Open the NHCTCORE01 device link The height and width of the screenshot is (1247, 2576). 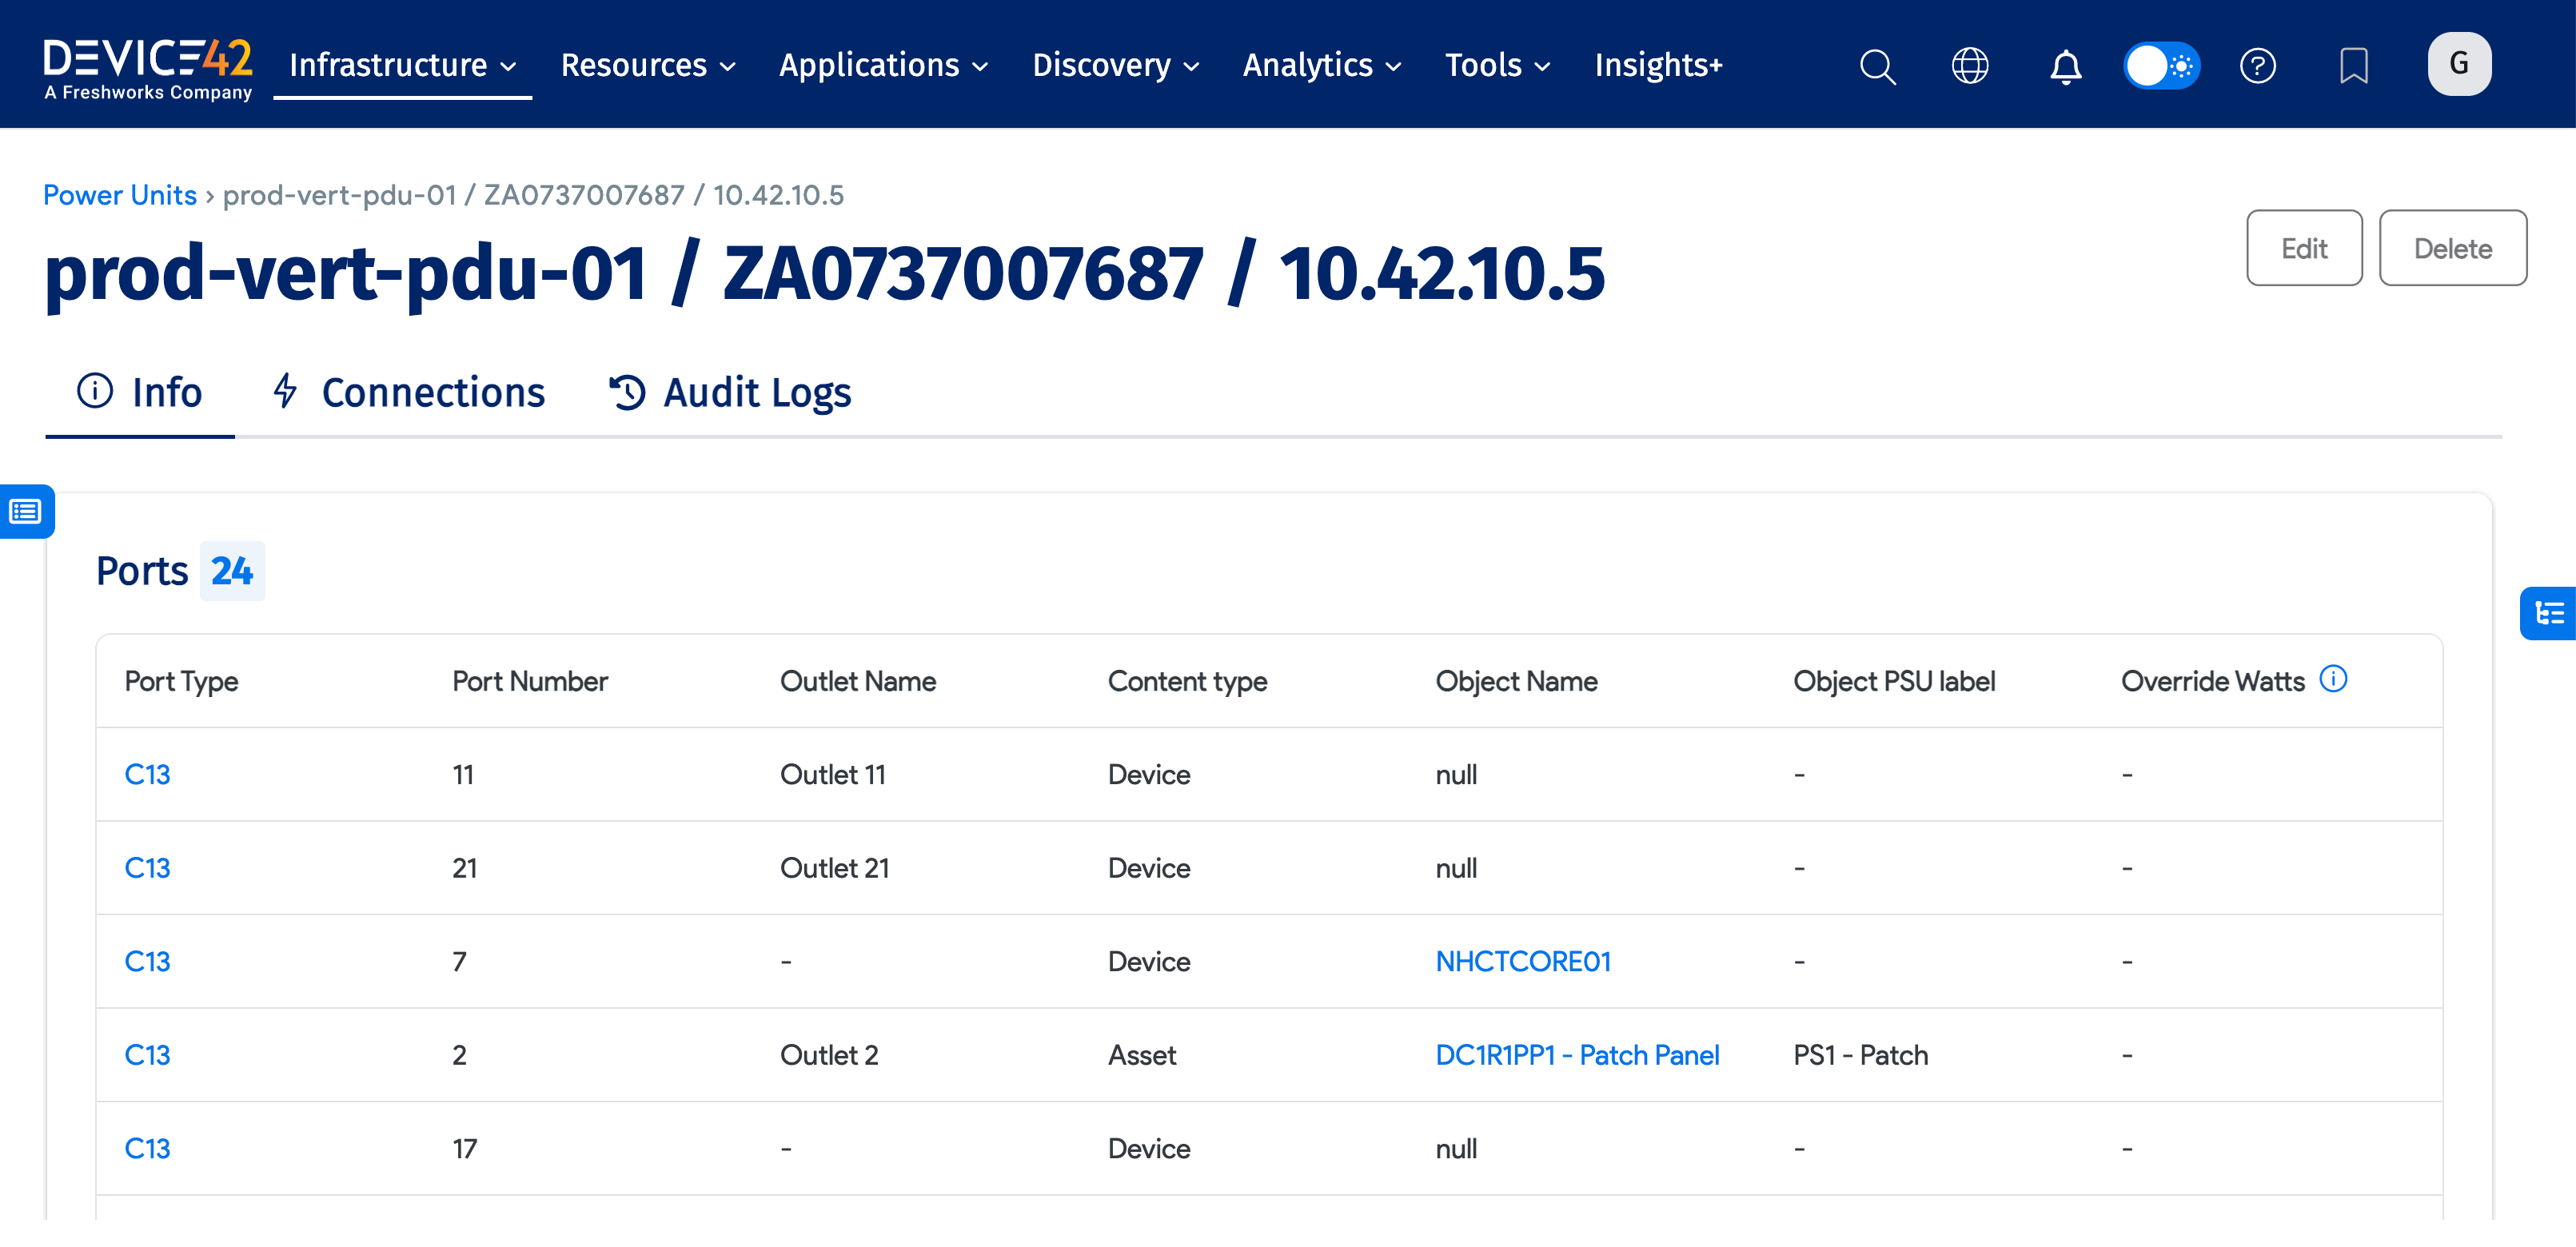[x=1522, y=961]
